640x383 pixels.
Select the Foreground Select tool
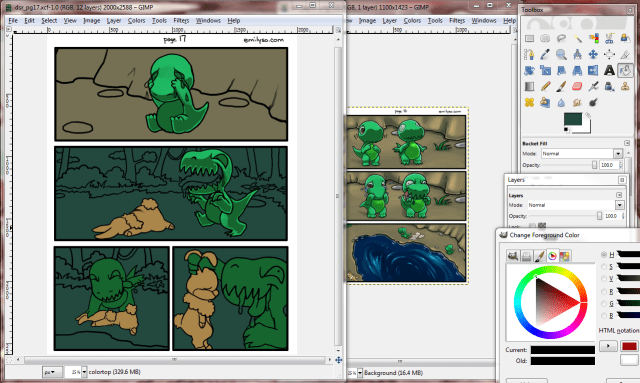click(625, 38)
